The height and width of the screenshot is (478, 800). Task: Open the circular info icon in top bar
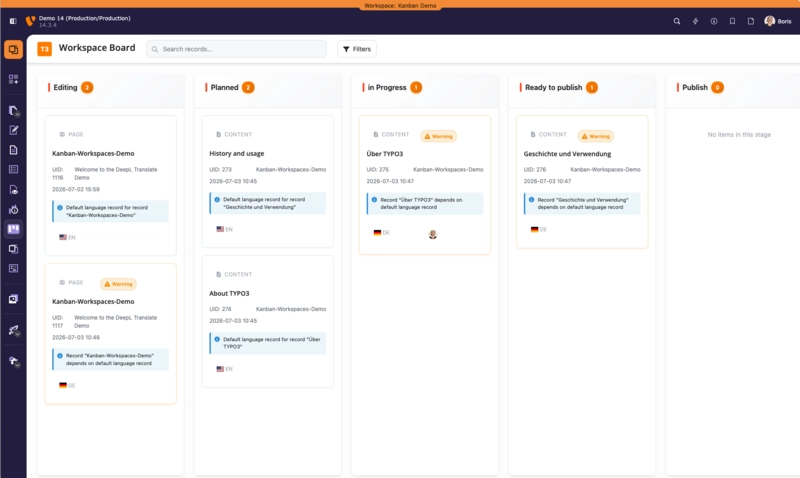point(714,21)
